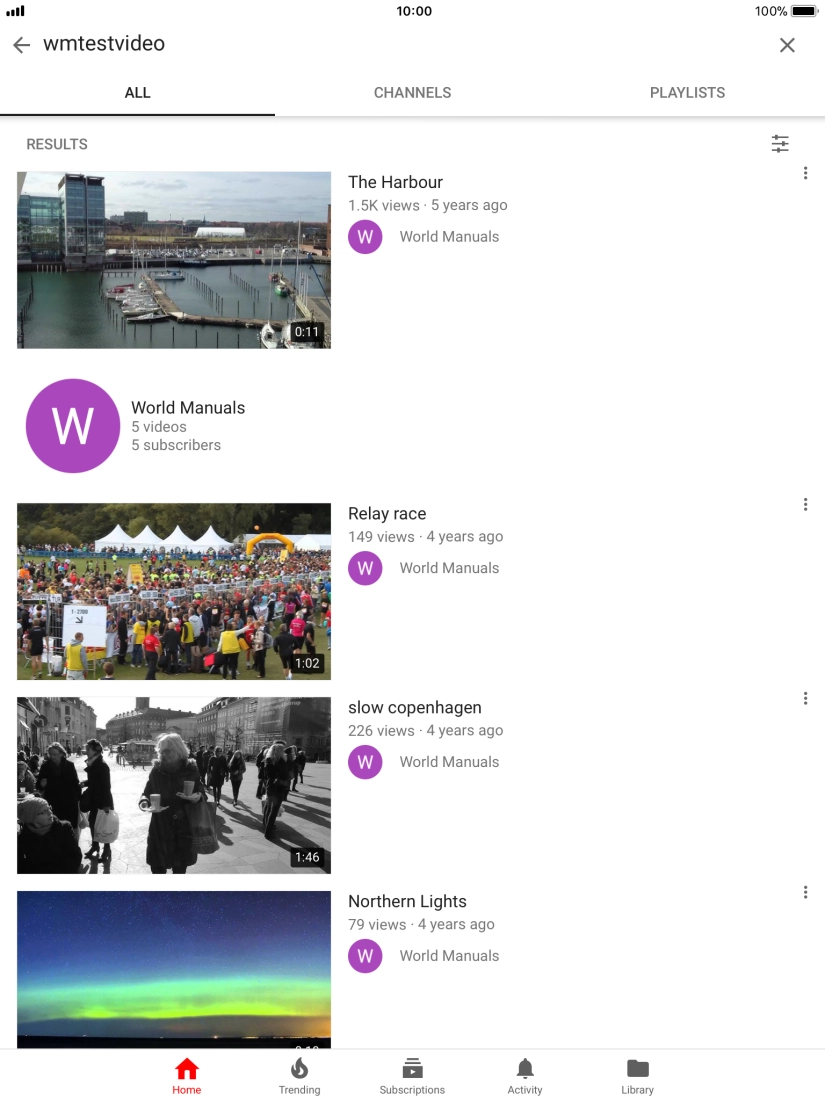Switch to the PLAYLISTS tab

[x=687, y=92]
